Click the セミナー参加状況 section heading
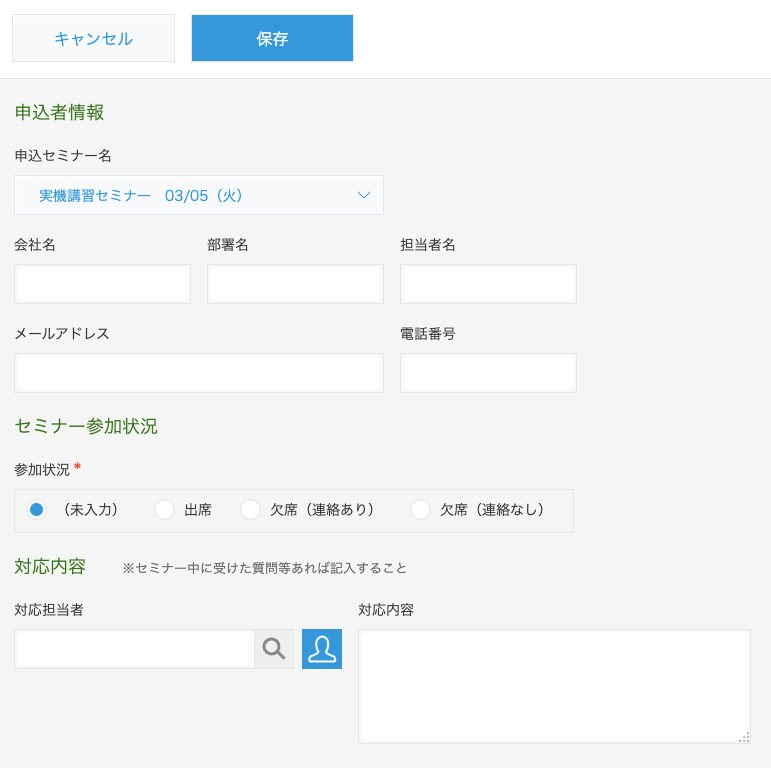 point(86,426)
